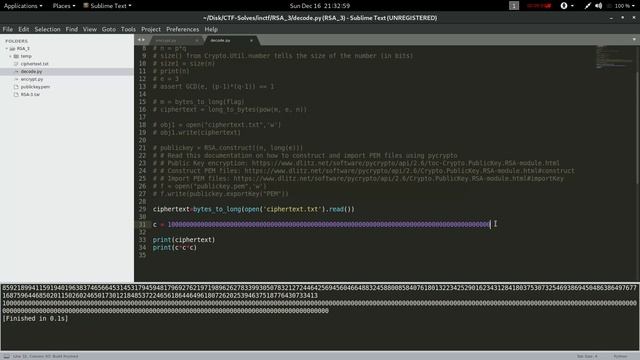Viewport: 640px width, 360px height.
Task: Open the Sublime Text app menu in top bar
Action: tap(107, 6)
